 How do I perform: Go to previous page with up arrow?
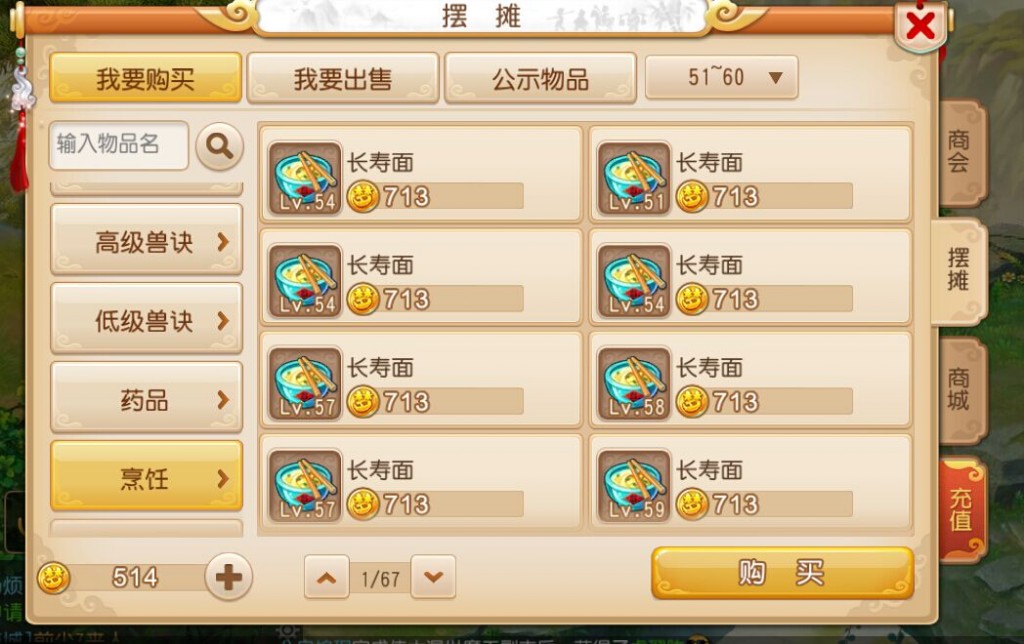tap(327, 577)
